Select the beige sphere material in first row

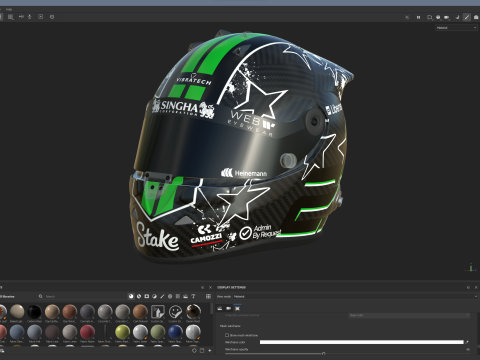click(17, 312)
